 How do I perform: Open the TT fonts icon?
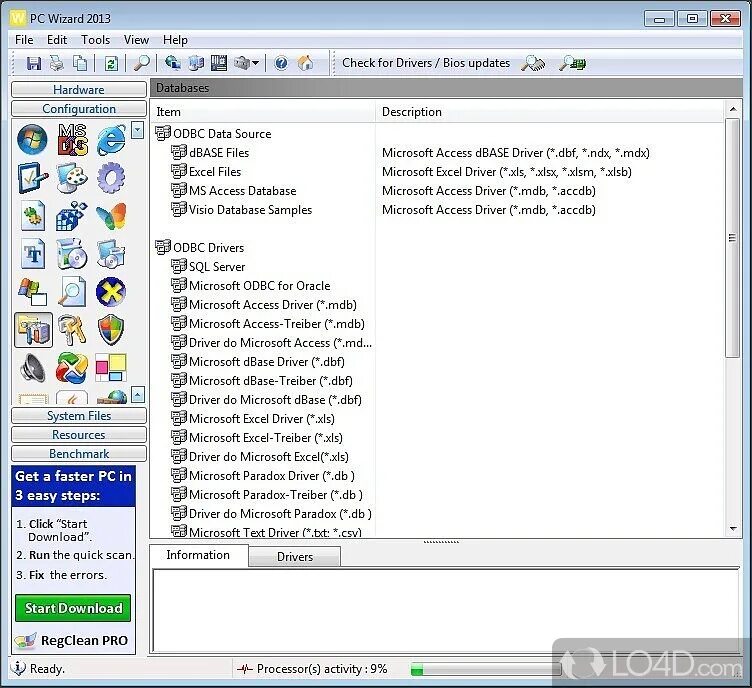pos(33,254)
